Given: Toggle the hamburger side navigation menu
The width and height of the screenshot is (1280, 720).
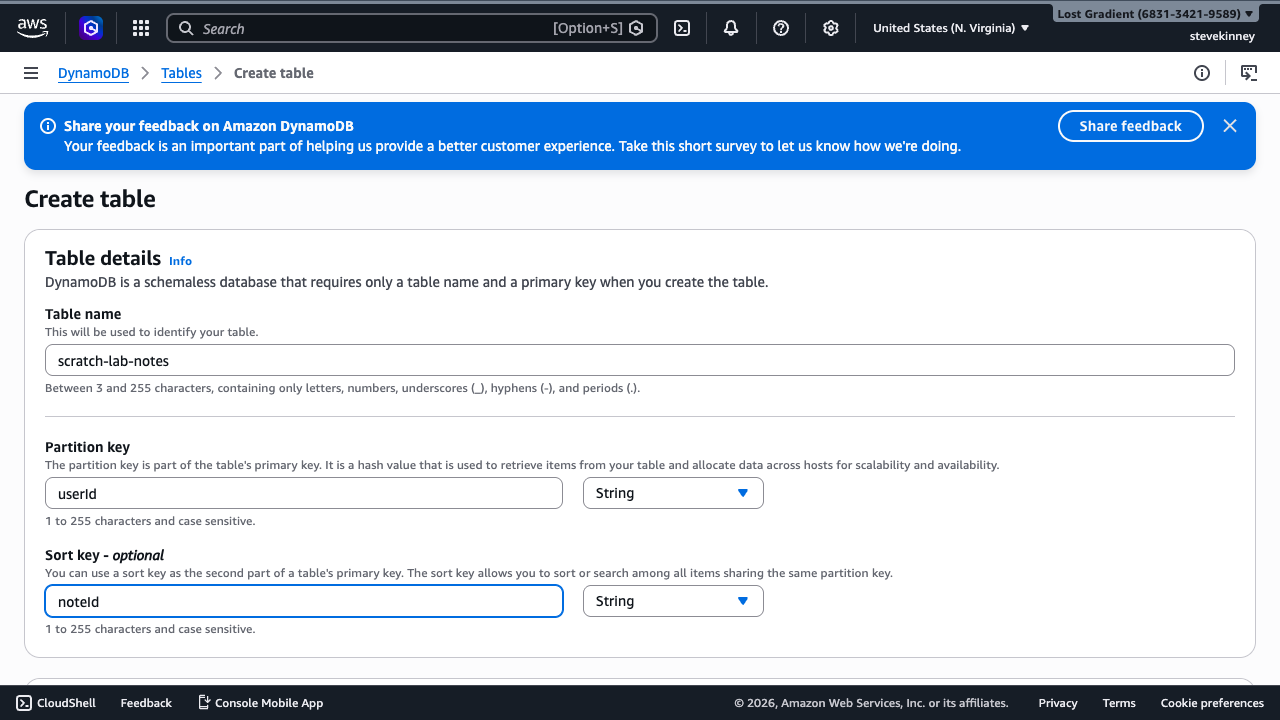Looking at the screenshot, I should coord(31,73).
